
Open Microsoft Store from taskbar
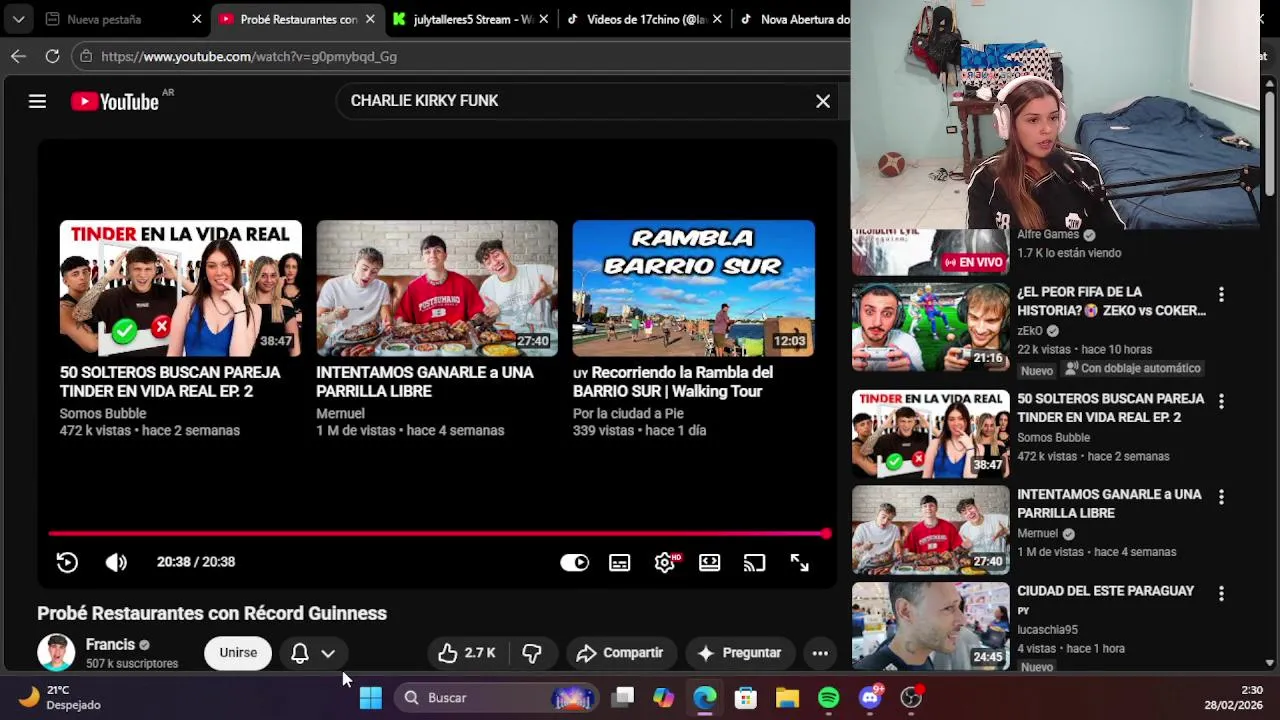(746, 698)
